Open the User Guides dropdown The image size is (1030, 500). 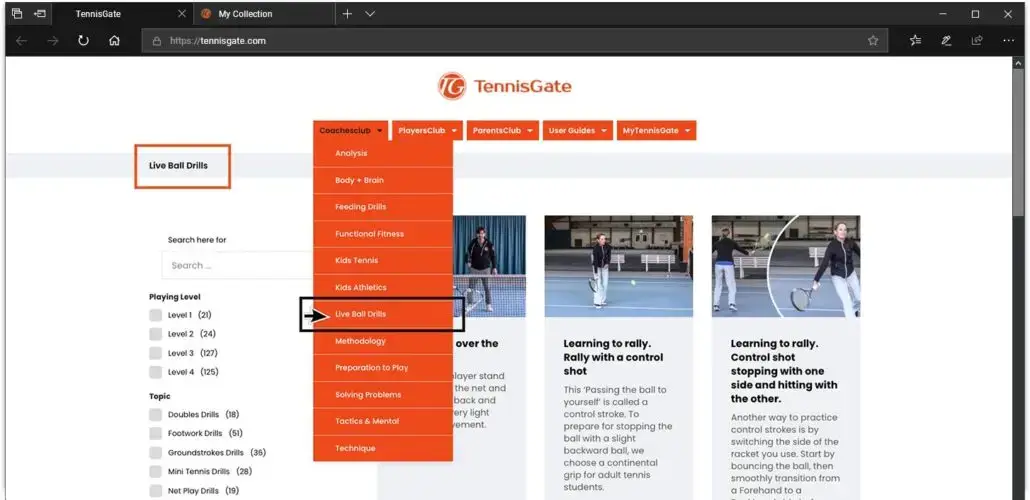[x=577, y=131]
